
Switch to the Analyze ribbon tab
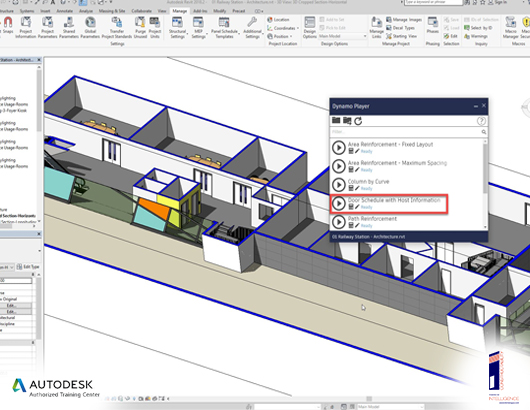pos(86,11)
